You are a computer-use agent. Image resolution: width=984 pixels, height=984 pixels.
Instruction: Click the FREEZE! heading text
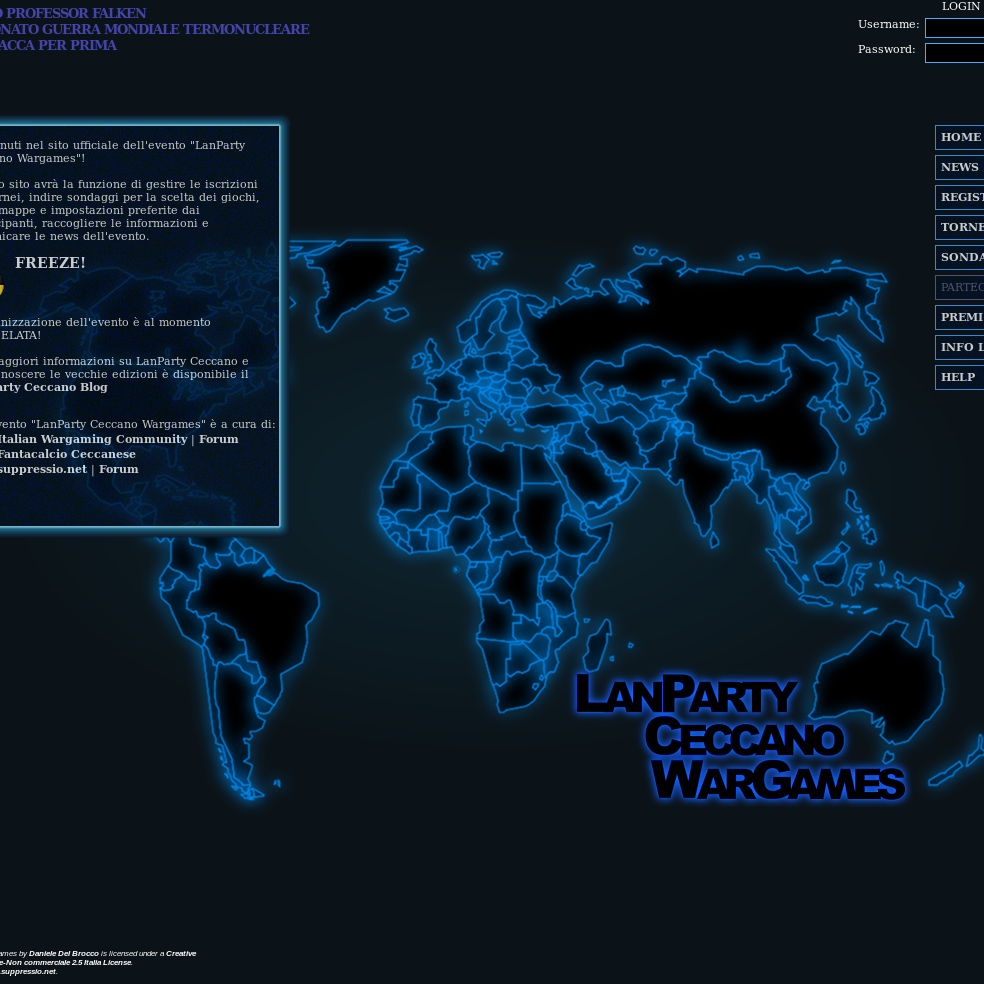click(x=50, y=263)
